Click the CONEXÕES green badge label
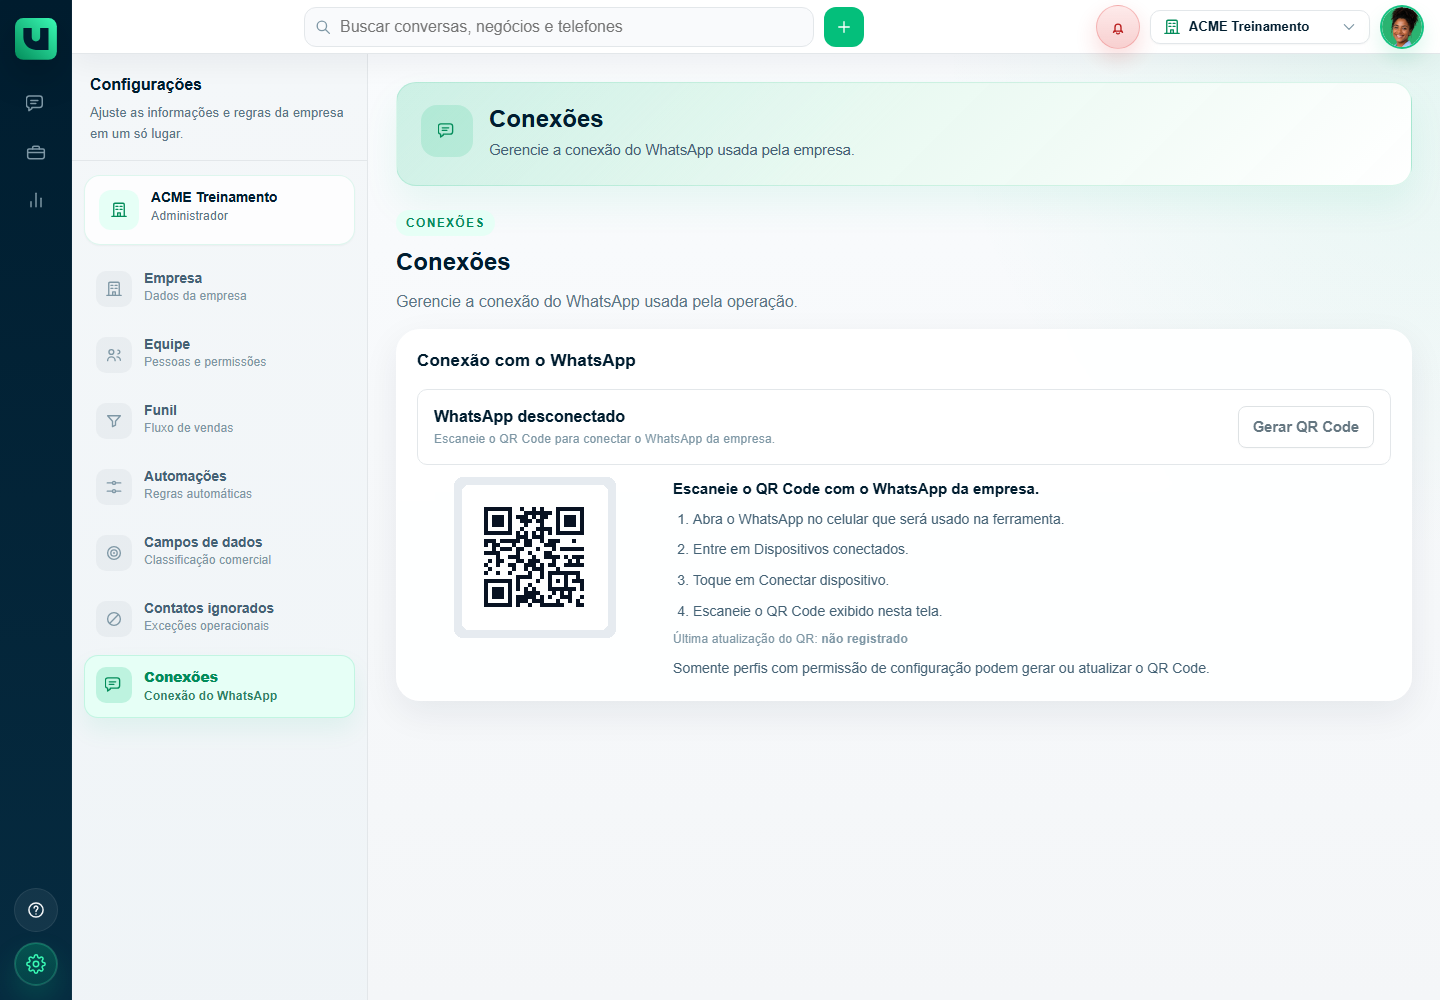The image size is (1440, 1000). (x=445, y=223)
